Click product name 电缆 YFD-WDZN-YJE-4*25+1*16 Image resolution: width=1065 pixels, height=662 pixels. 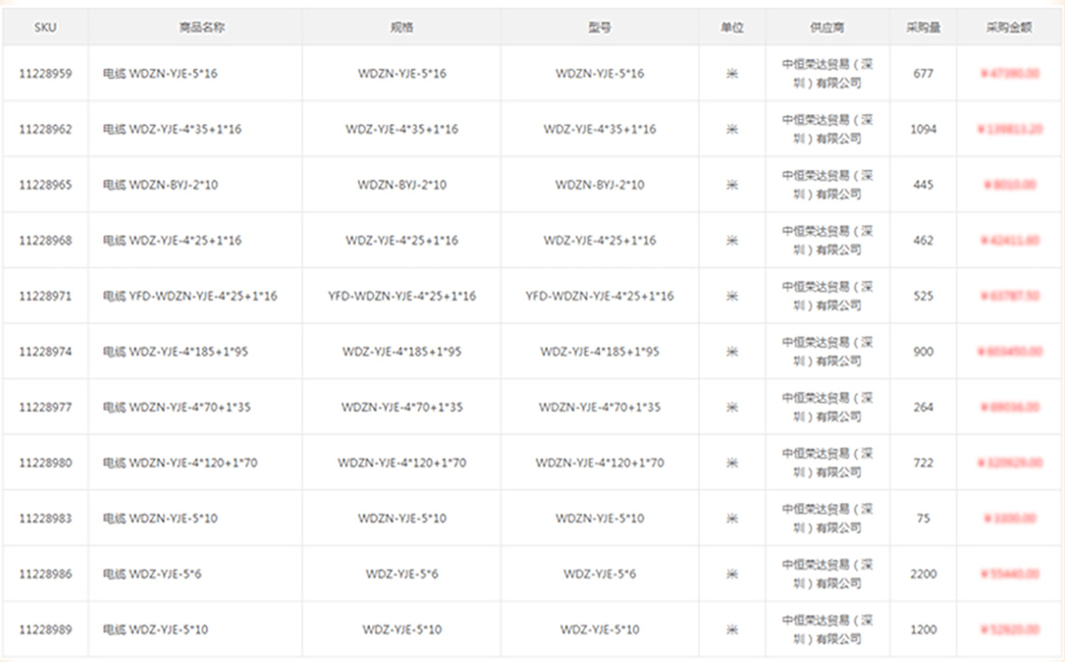(190, 296)
